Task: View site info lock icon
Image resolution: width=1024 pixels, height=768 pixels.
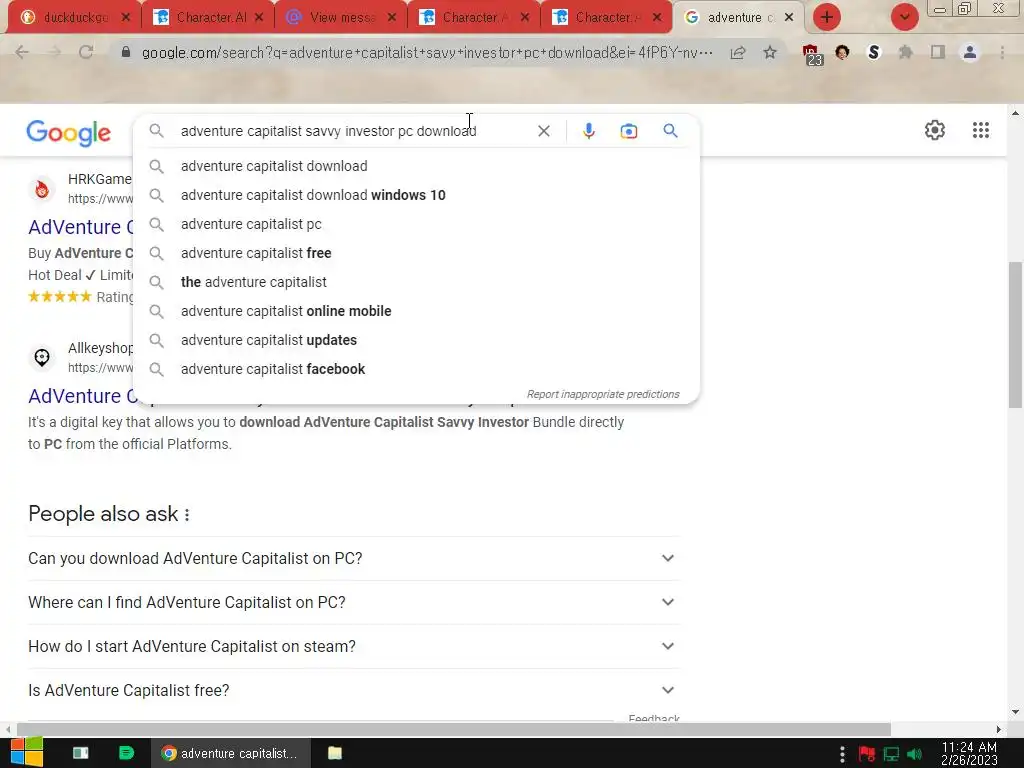Action: [x=126, y=52]
